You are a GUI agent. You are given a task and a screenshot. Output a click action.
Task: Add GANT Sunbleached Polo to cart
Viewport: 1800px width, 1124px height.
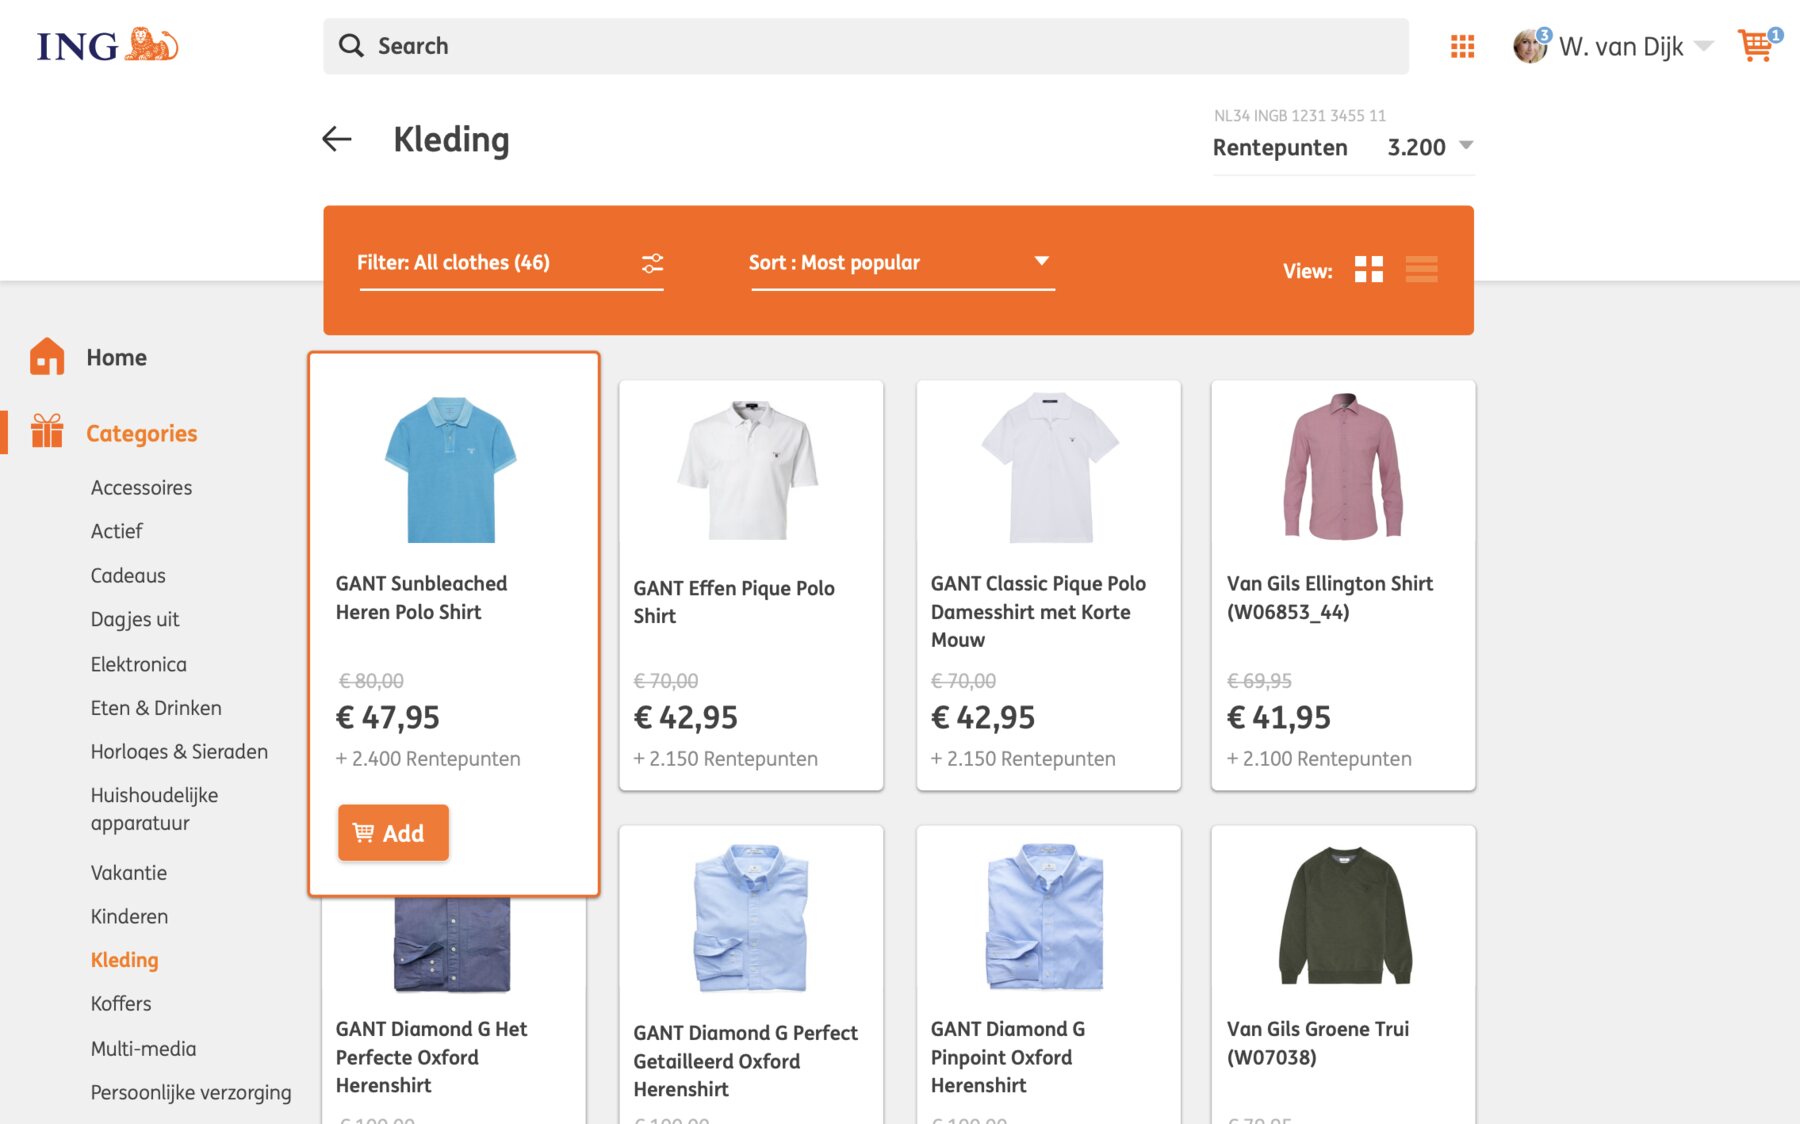[393, 832]
